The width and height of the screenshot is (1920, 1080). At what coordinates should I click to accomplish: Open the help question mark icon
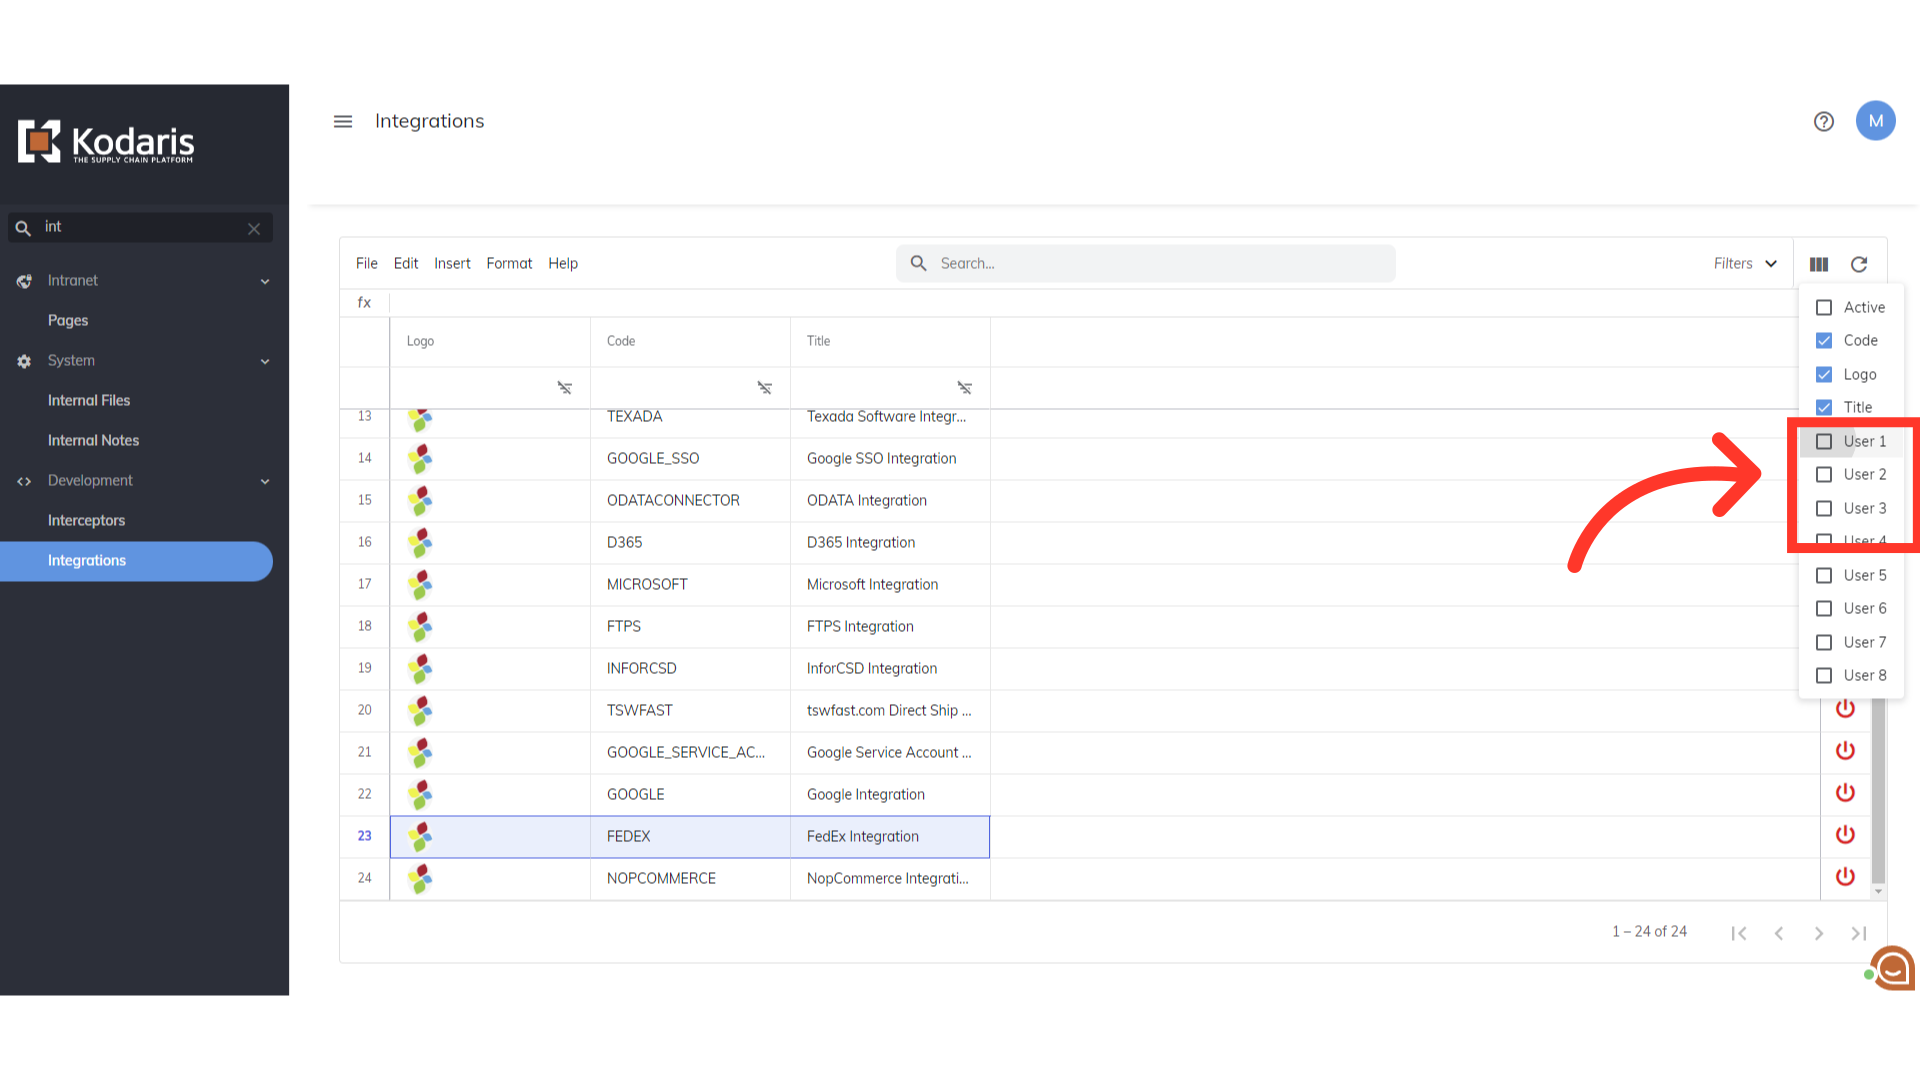point(1824,121)
